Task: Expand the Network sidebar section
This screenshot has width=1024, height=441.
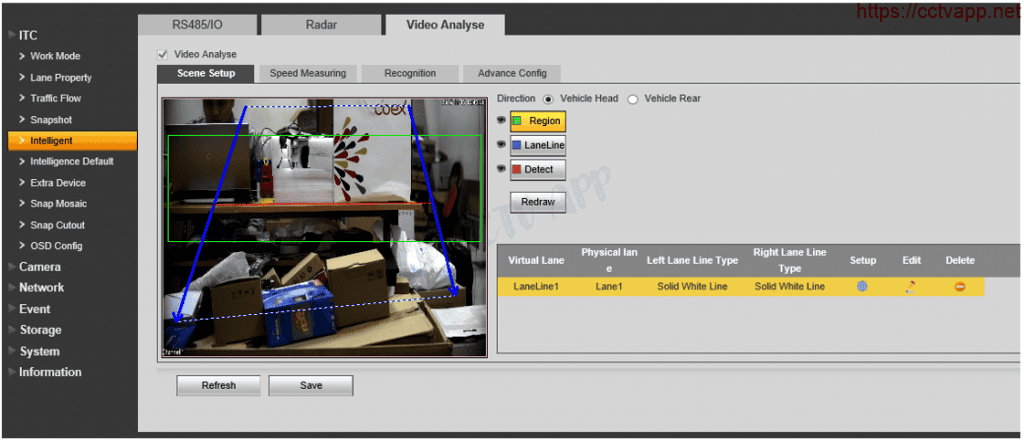Action: 41,288
